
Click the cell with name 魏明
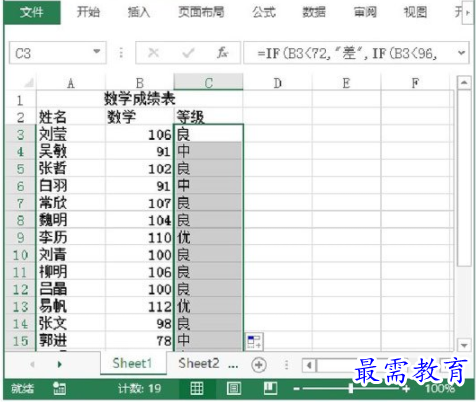pyautogui.click(x=71, y=220)
